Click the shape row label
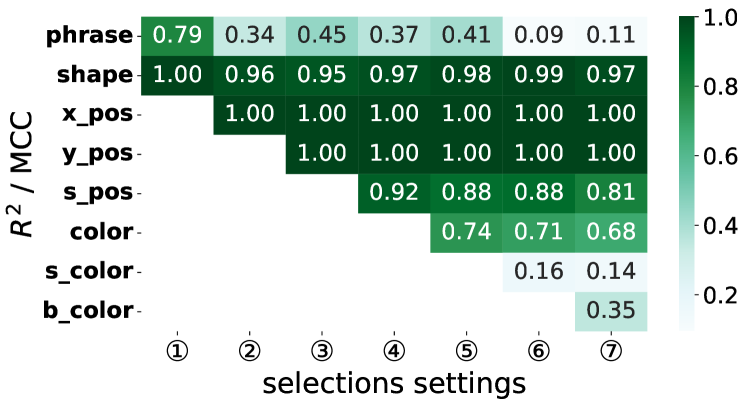The image size is (747, 407). [x=94, y=75]
